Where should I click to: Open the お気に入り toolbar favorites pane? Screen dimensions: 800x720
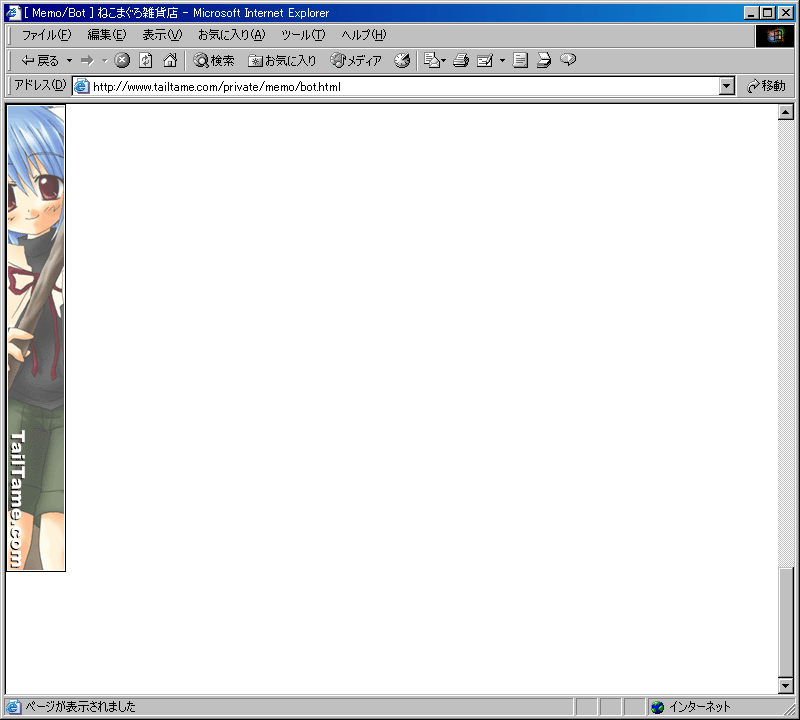[x=282, y=61]
